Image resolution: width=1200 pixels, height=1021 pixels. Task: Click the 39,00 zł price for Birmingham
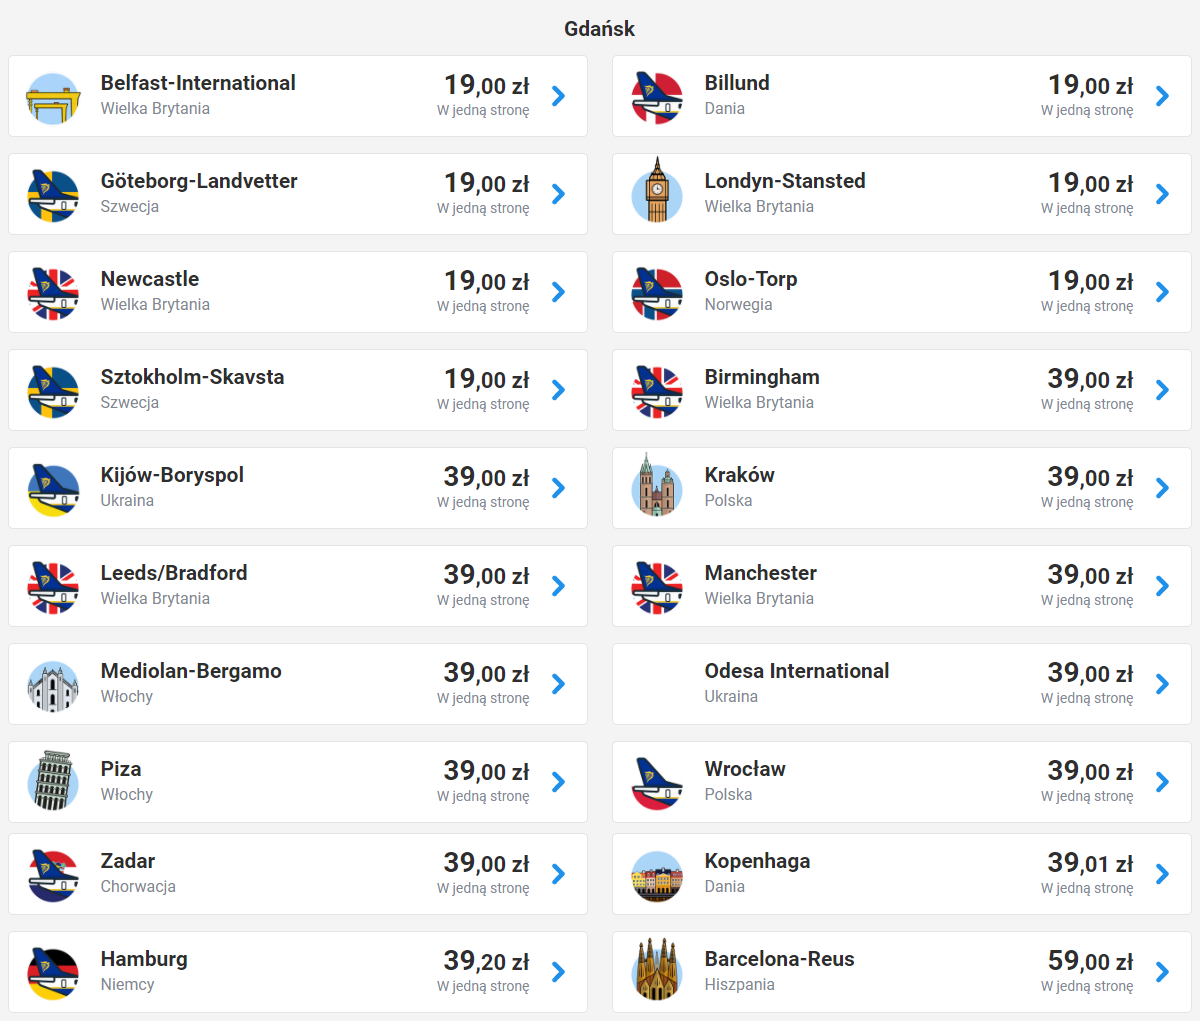click(x=1090, y=380)
